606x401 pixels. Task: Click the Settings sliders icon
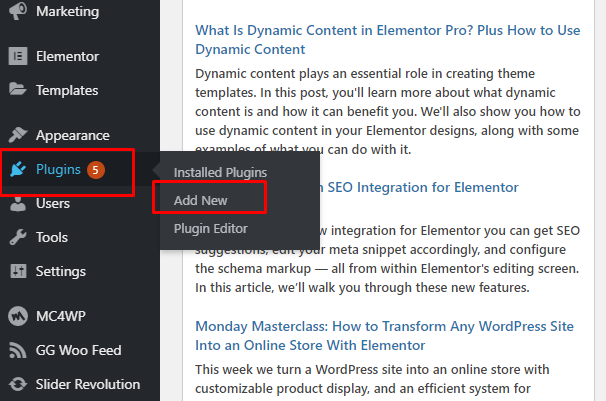(18, 271)
